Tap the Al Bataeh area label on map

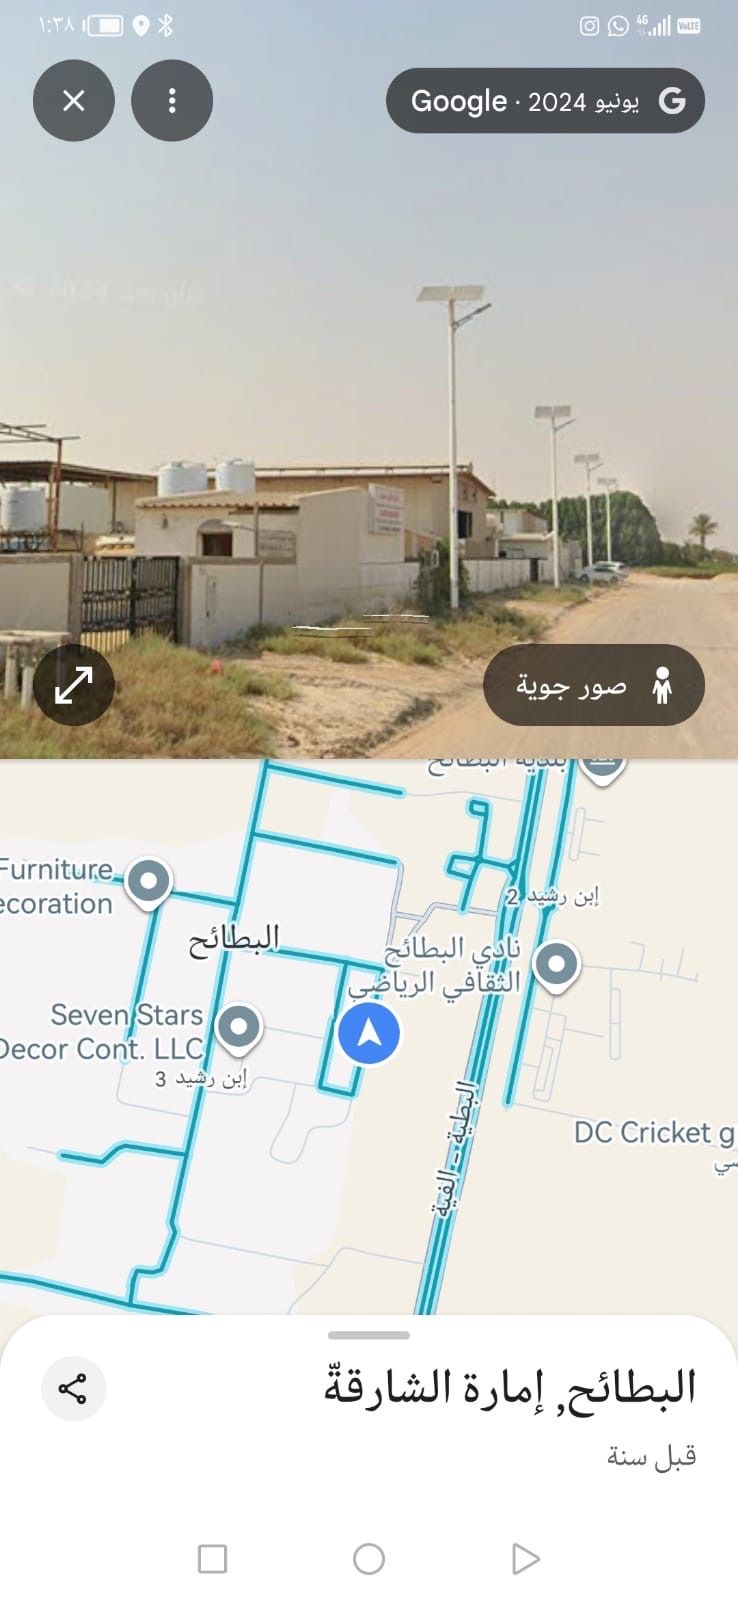[234, 940]
